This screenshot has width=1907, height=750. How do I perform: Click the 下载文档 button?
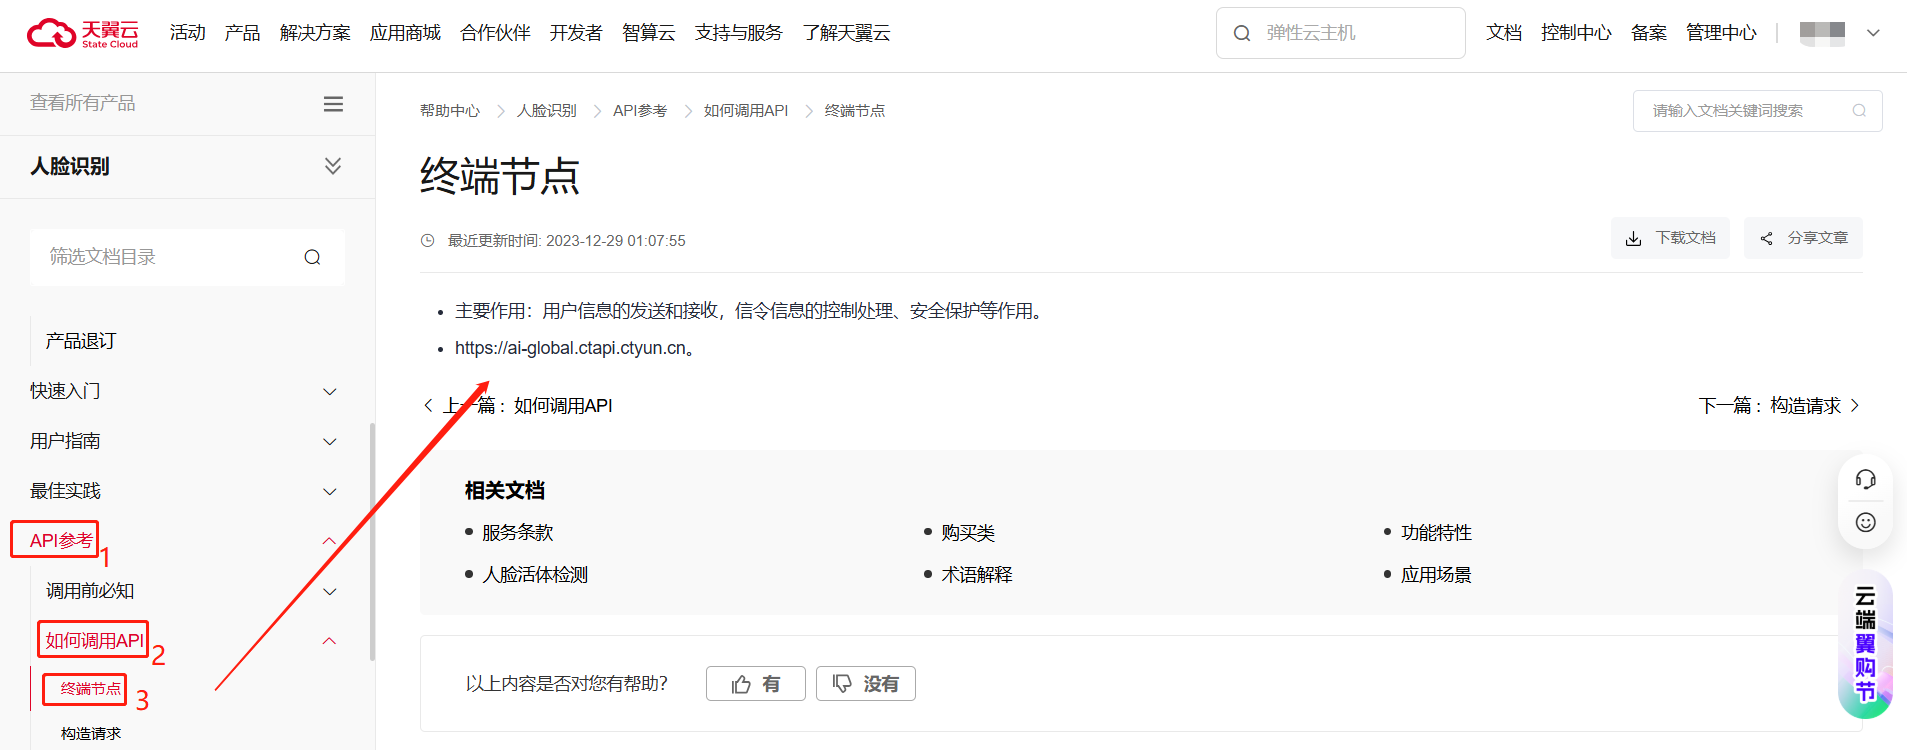pyautogui.click(x=1670, y=238)
